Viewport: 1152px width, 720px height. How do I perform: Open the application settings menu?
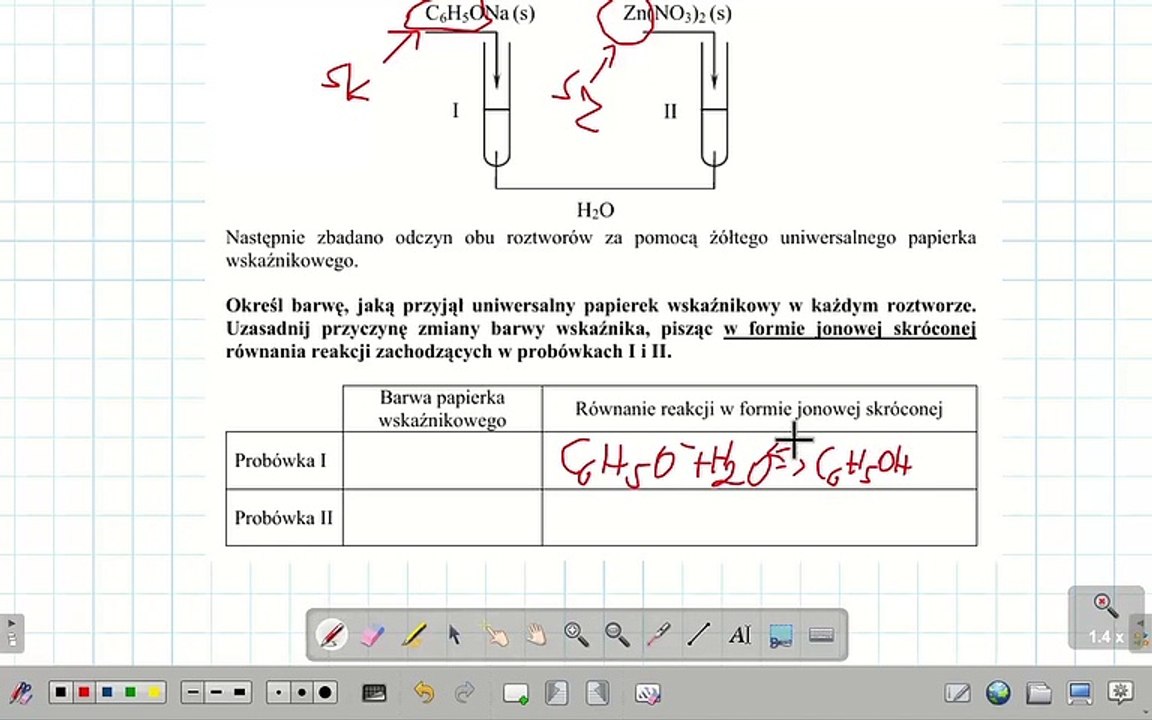[x=1120, y=693]
